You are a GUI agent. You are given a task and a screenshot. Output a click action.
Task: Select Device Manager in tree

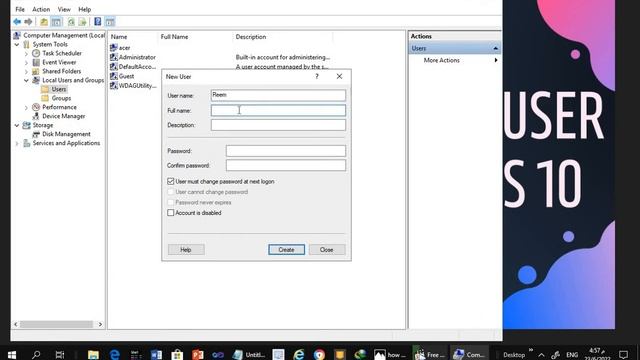click(59, 116)
